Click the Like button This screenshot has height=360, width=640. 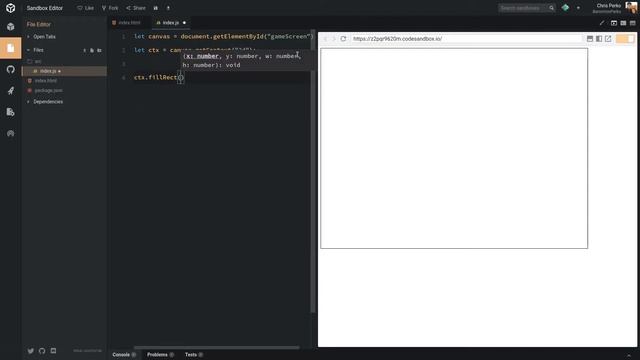(x=85, y=8)
